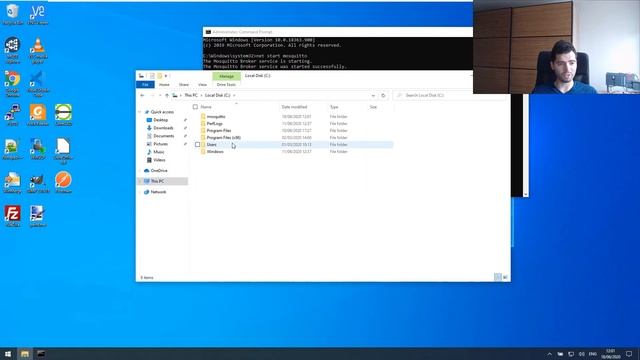Select Documents in Quick access sidebar
The height and width of the screenshot is (360, 640).
tap(163, 136)
